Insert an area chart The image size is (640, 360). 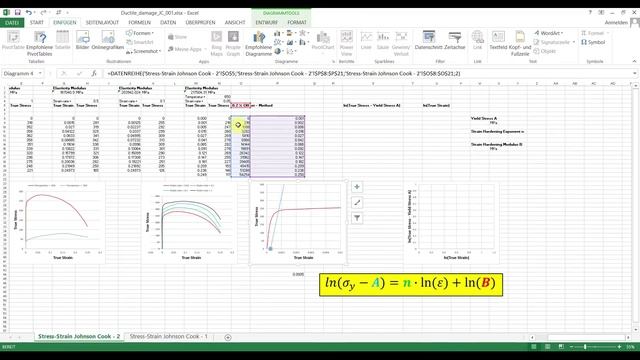point(290,42)
